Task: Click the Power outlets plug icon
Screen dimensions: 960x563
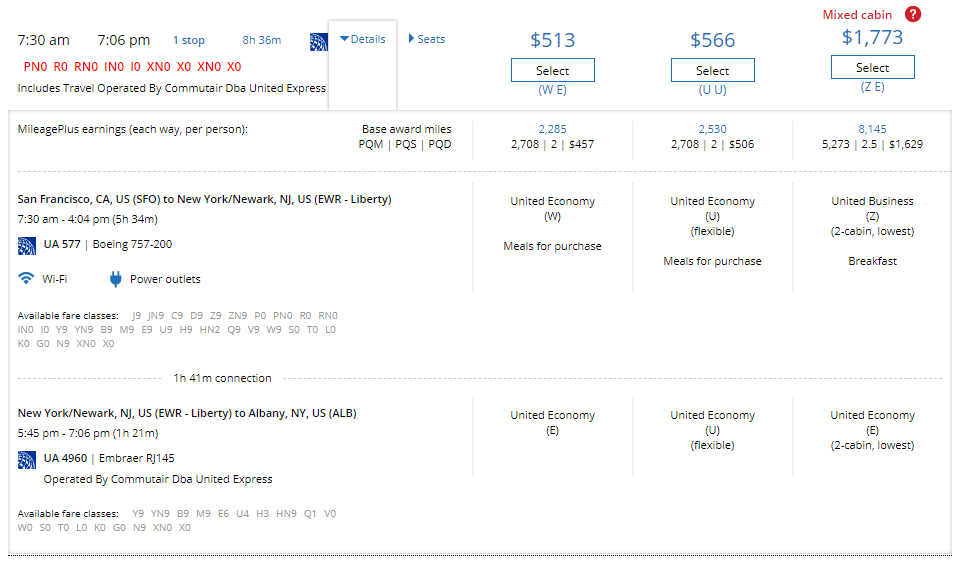Action: (116, 279)
